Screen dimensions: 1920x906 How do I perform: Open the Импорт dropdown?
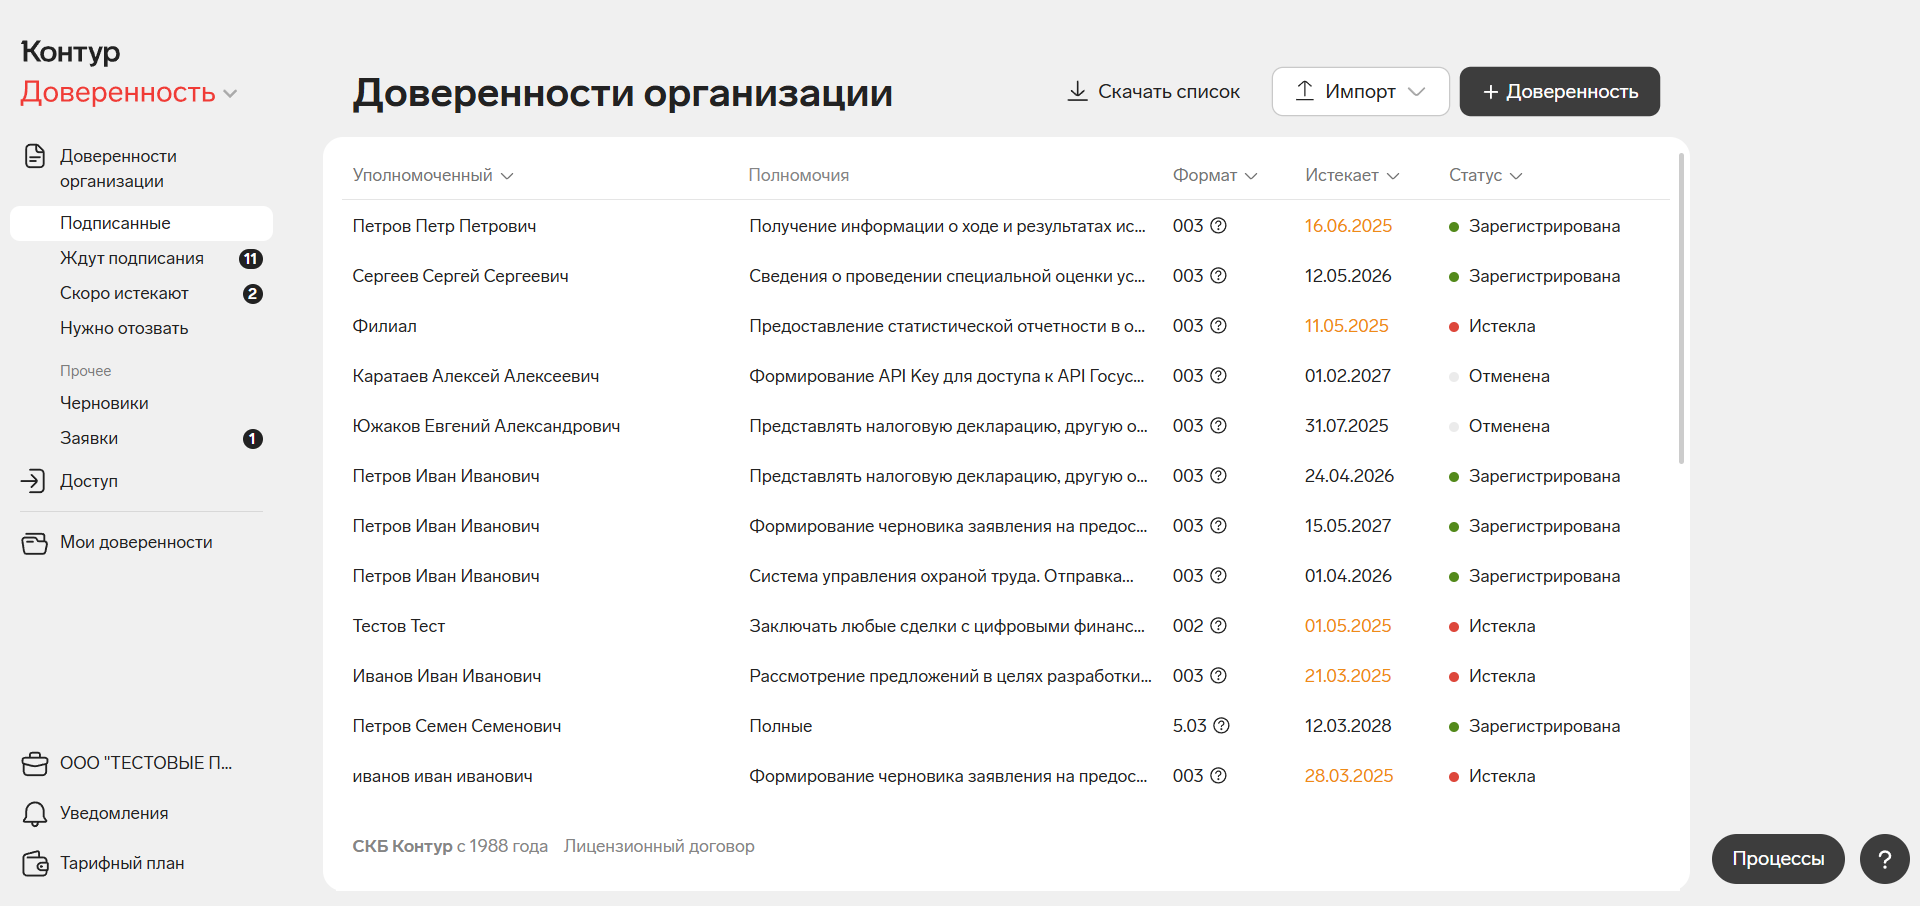pyautogui.click(x=1360, y=91)
